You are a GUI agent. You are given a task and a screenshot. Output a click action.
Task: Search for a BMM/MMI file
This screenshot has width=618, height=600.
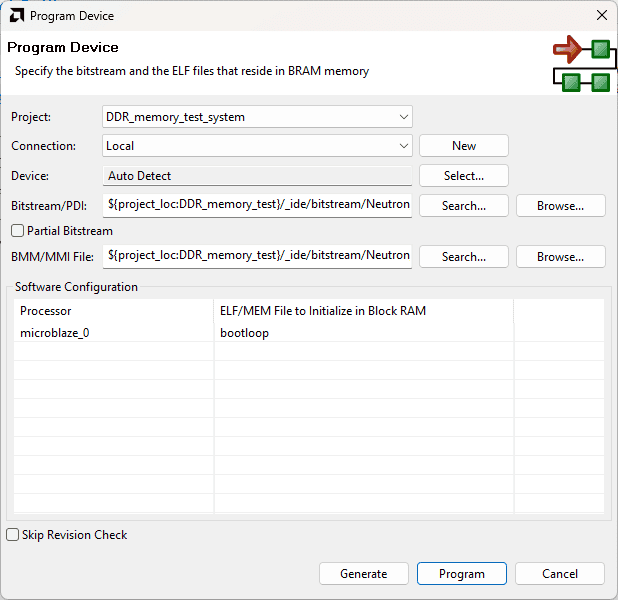(464, 257)
